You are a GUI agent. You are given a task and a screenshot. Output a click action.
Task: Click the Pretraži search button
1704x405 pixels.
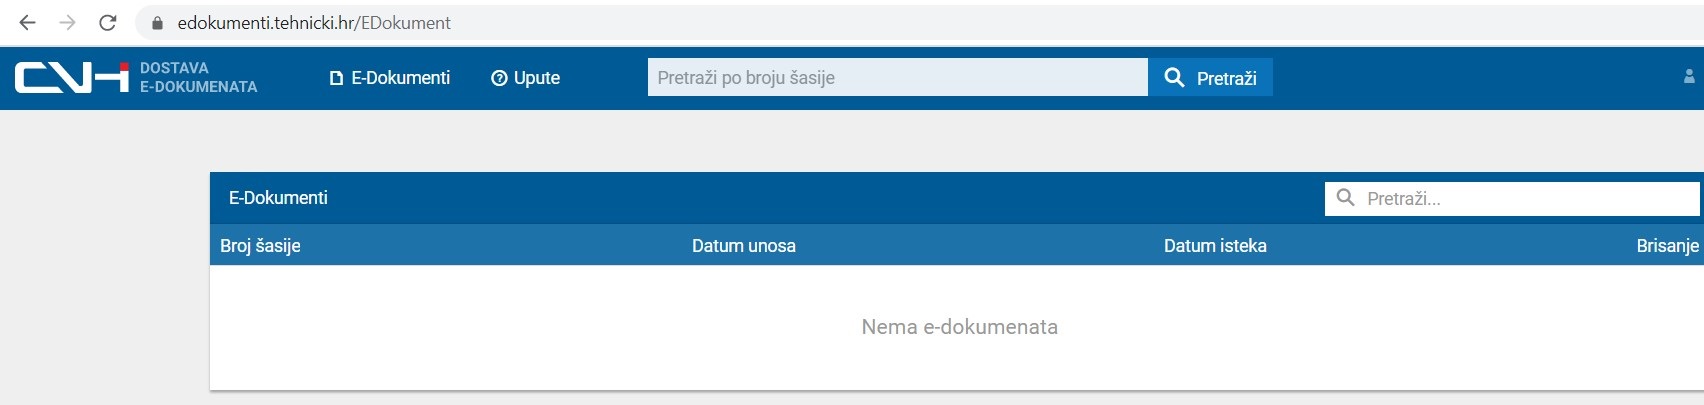point(1210,77)
